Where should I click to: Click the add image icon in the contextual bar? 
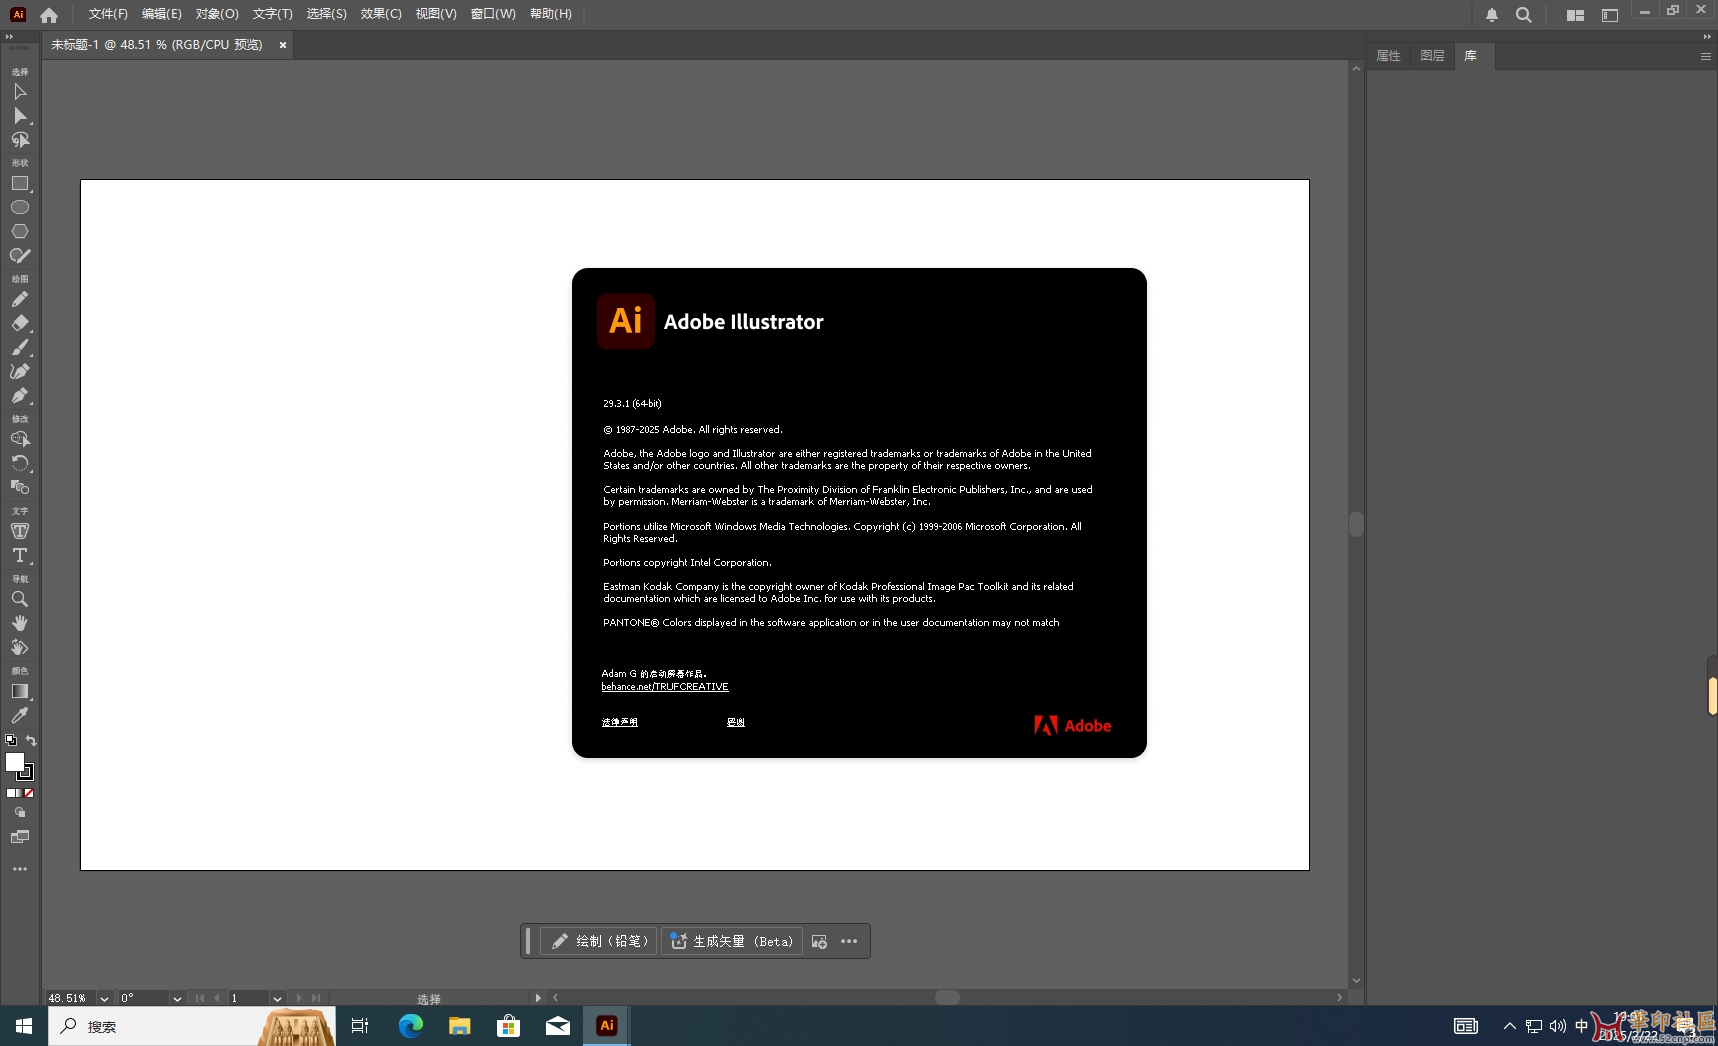(819, 941)
